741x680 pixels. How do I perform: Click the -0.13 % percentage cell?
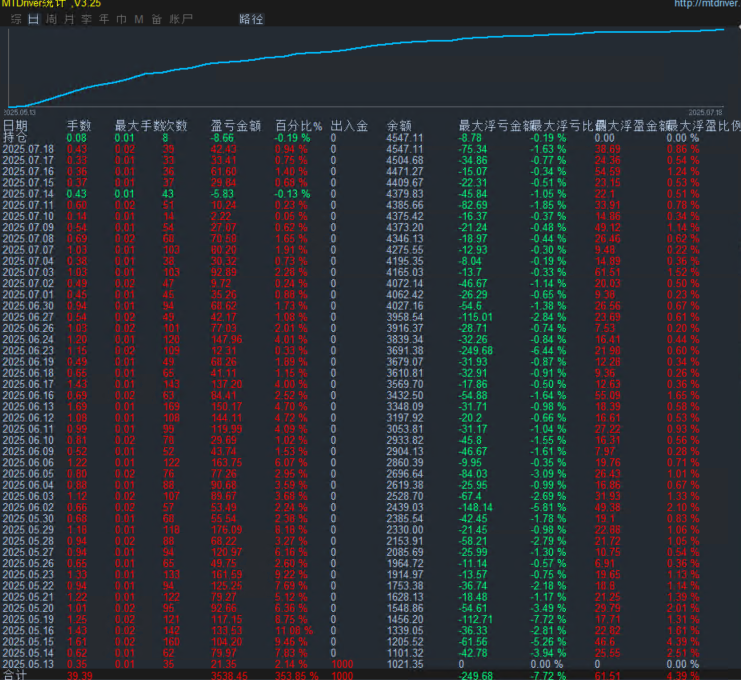coord(293,194)
